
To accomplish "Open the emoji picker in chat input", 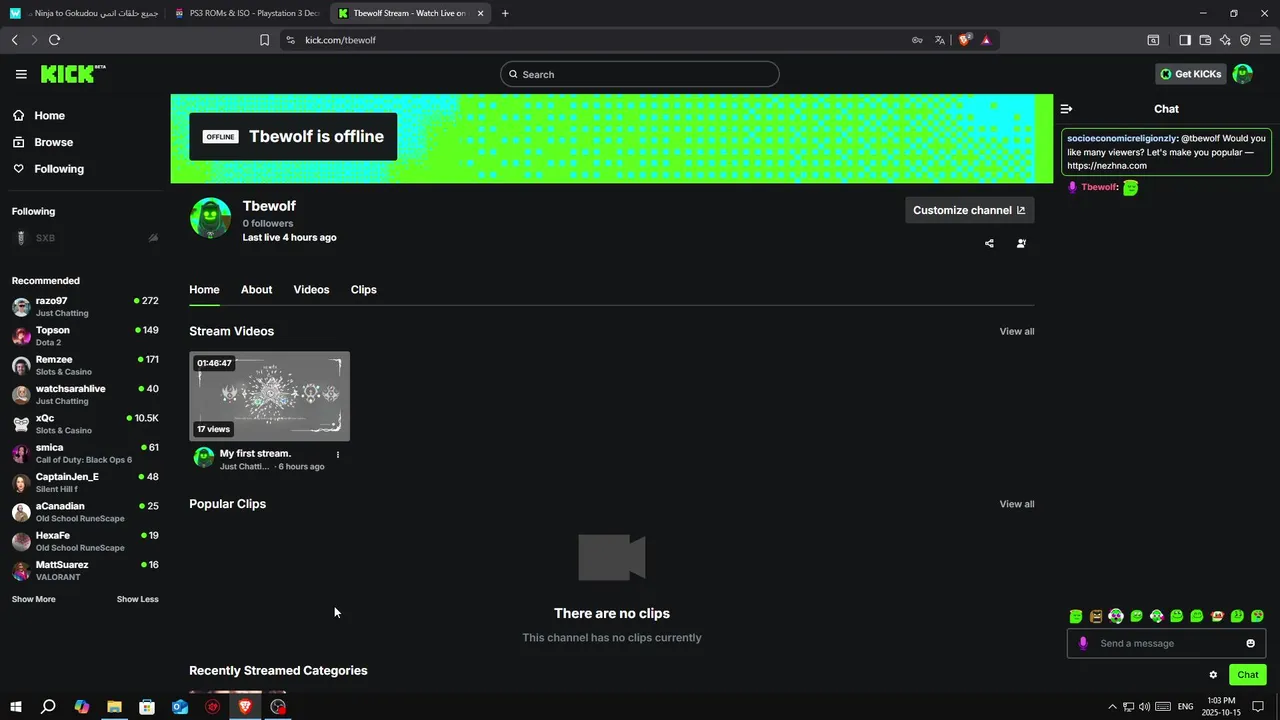I will click(1250, 643).
